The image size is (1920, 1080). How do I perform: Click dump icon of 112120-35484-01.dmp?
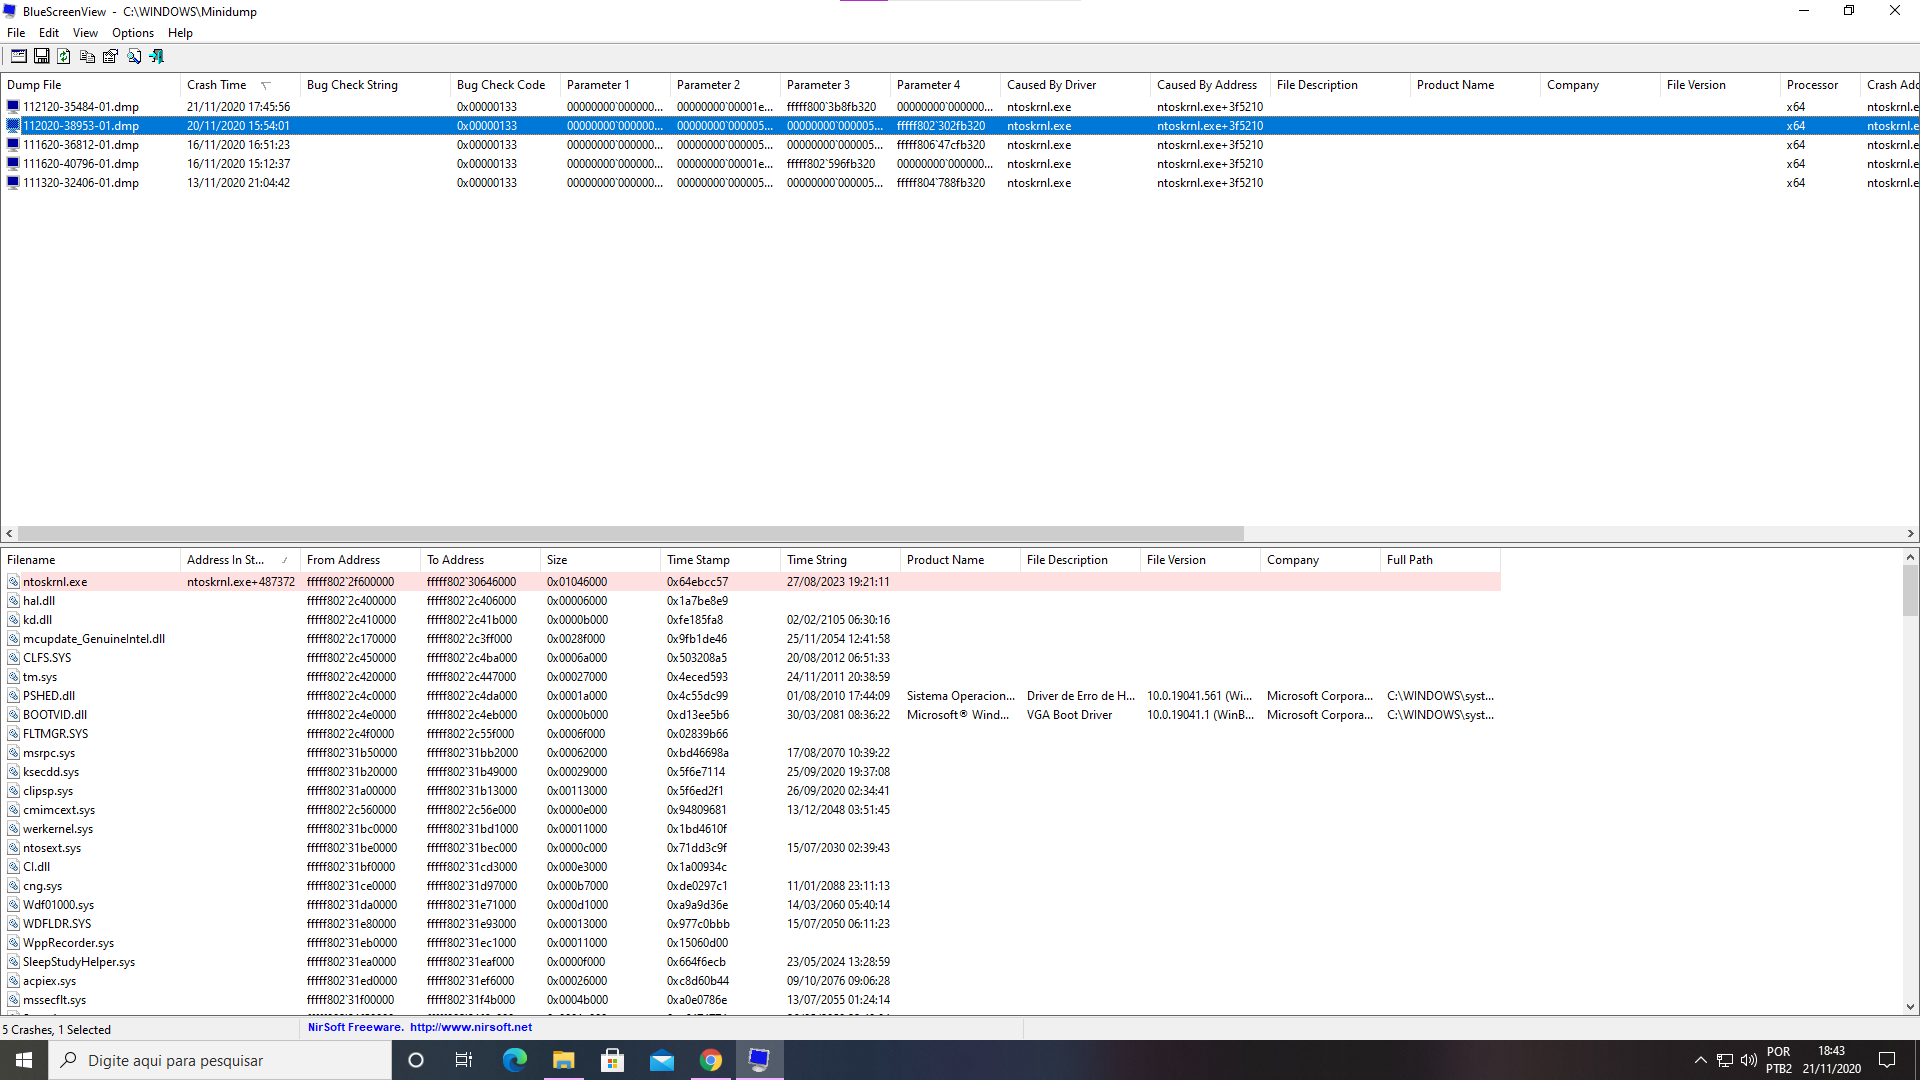[x=13, y=106]
